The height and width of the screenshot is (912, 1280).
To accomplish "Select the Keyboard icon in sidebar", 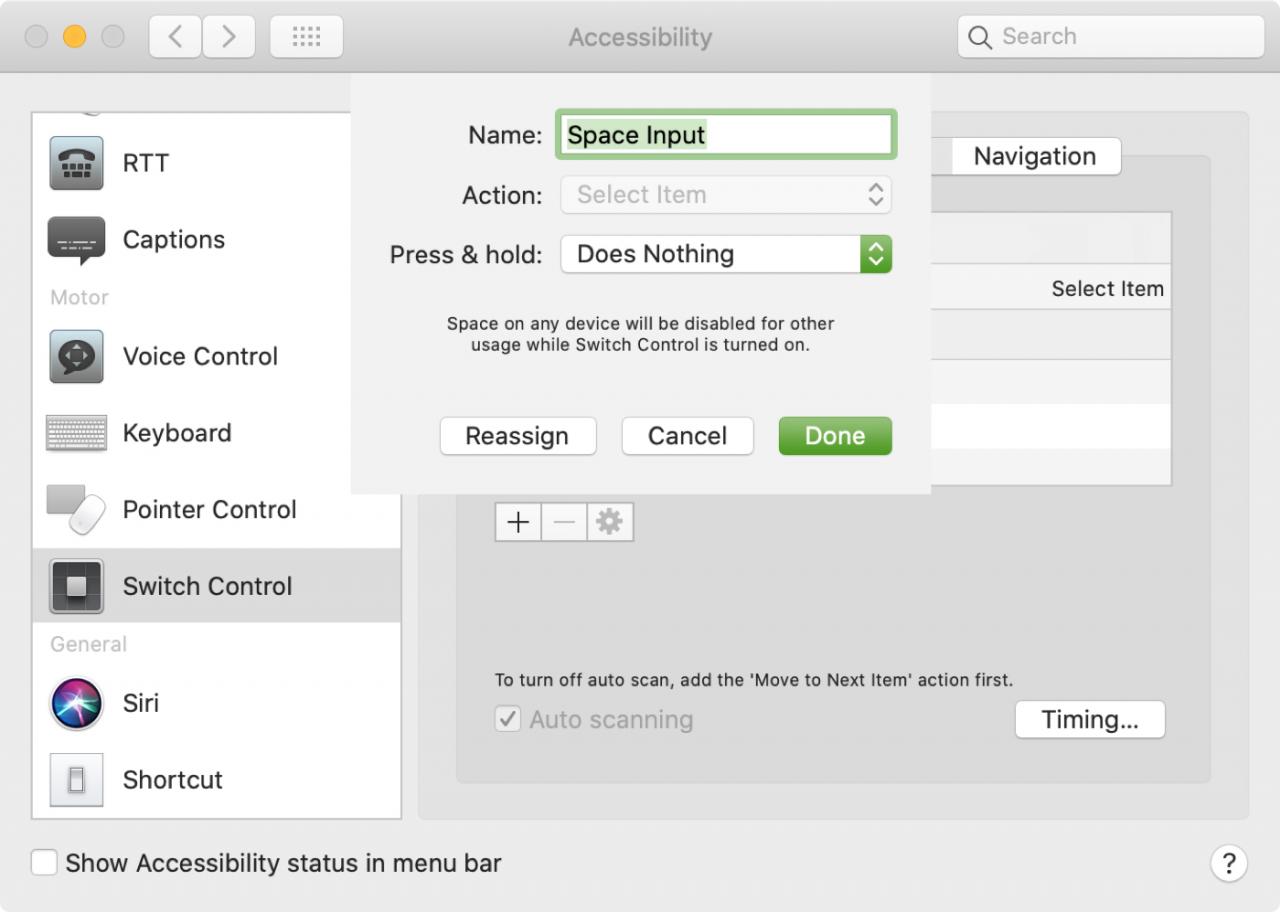I will [x=76, y=433].
